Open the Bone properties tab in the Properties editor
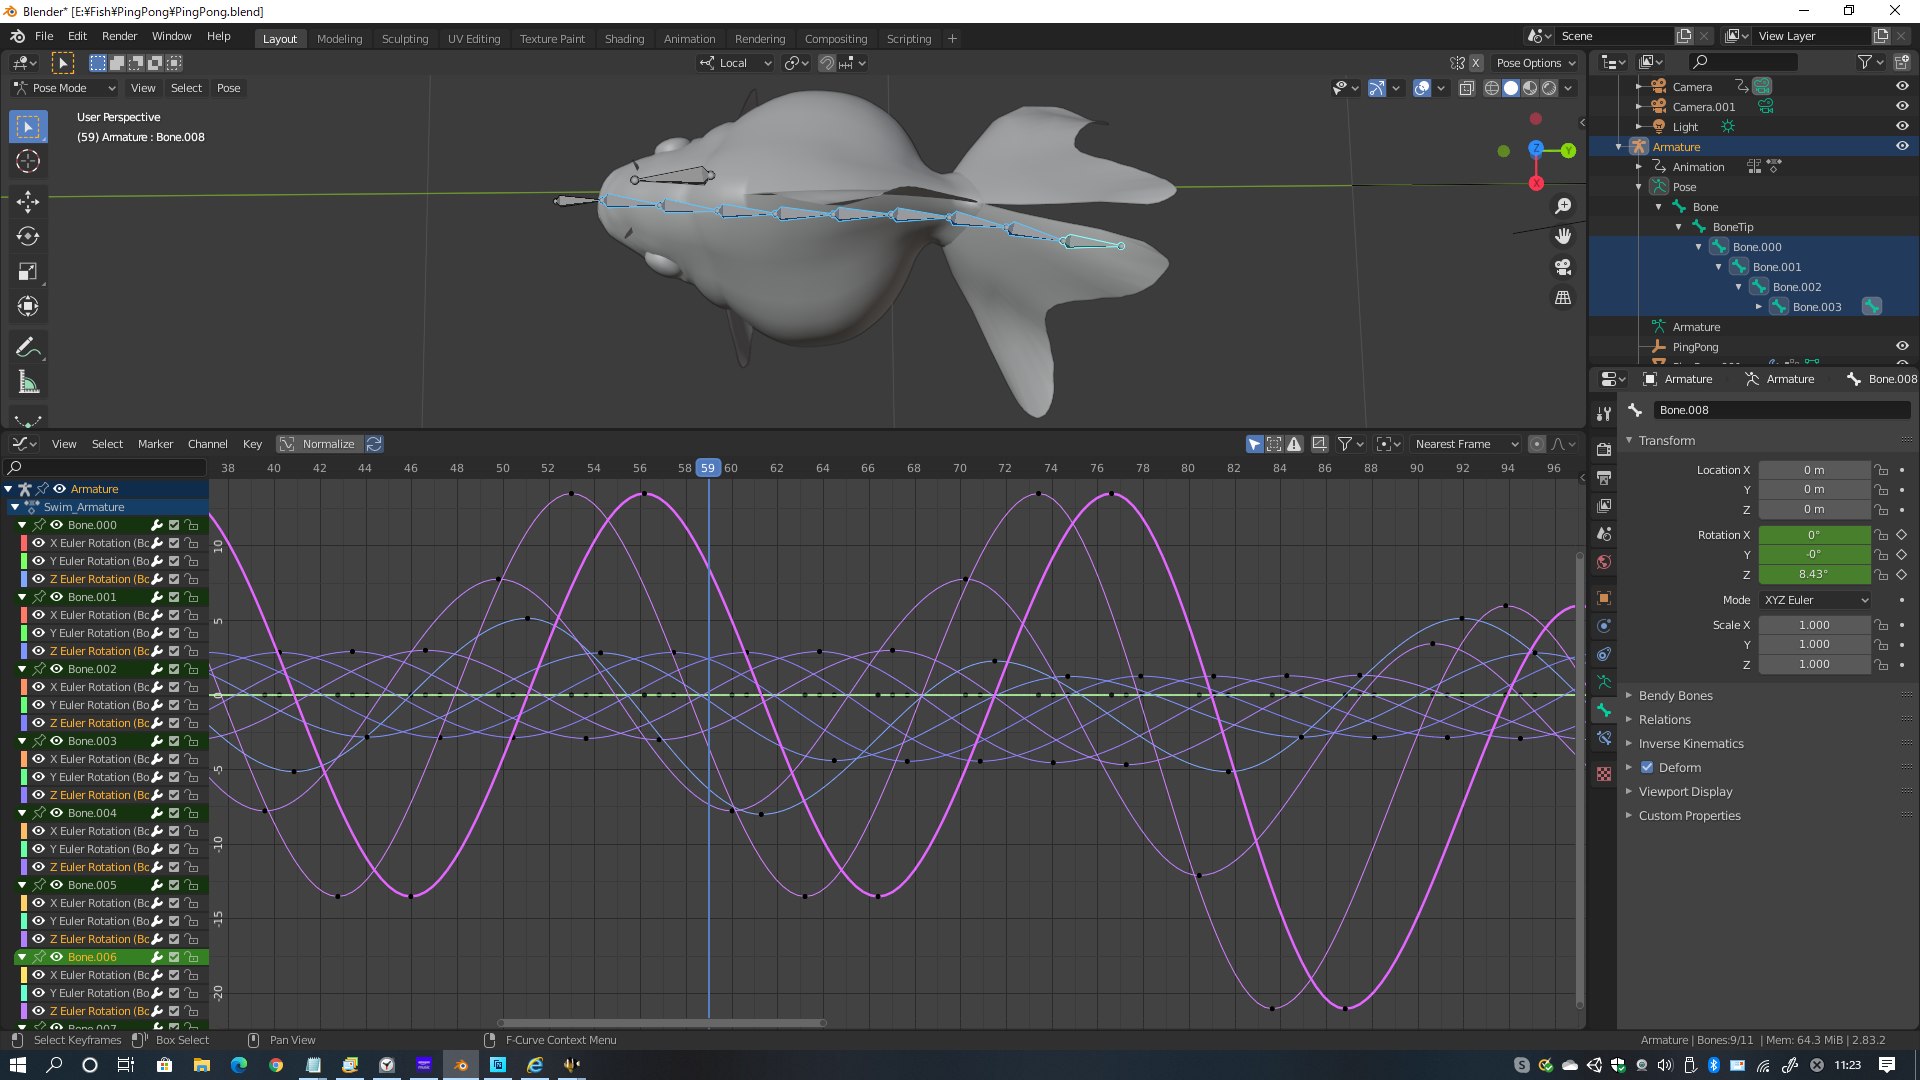 1604,710
